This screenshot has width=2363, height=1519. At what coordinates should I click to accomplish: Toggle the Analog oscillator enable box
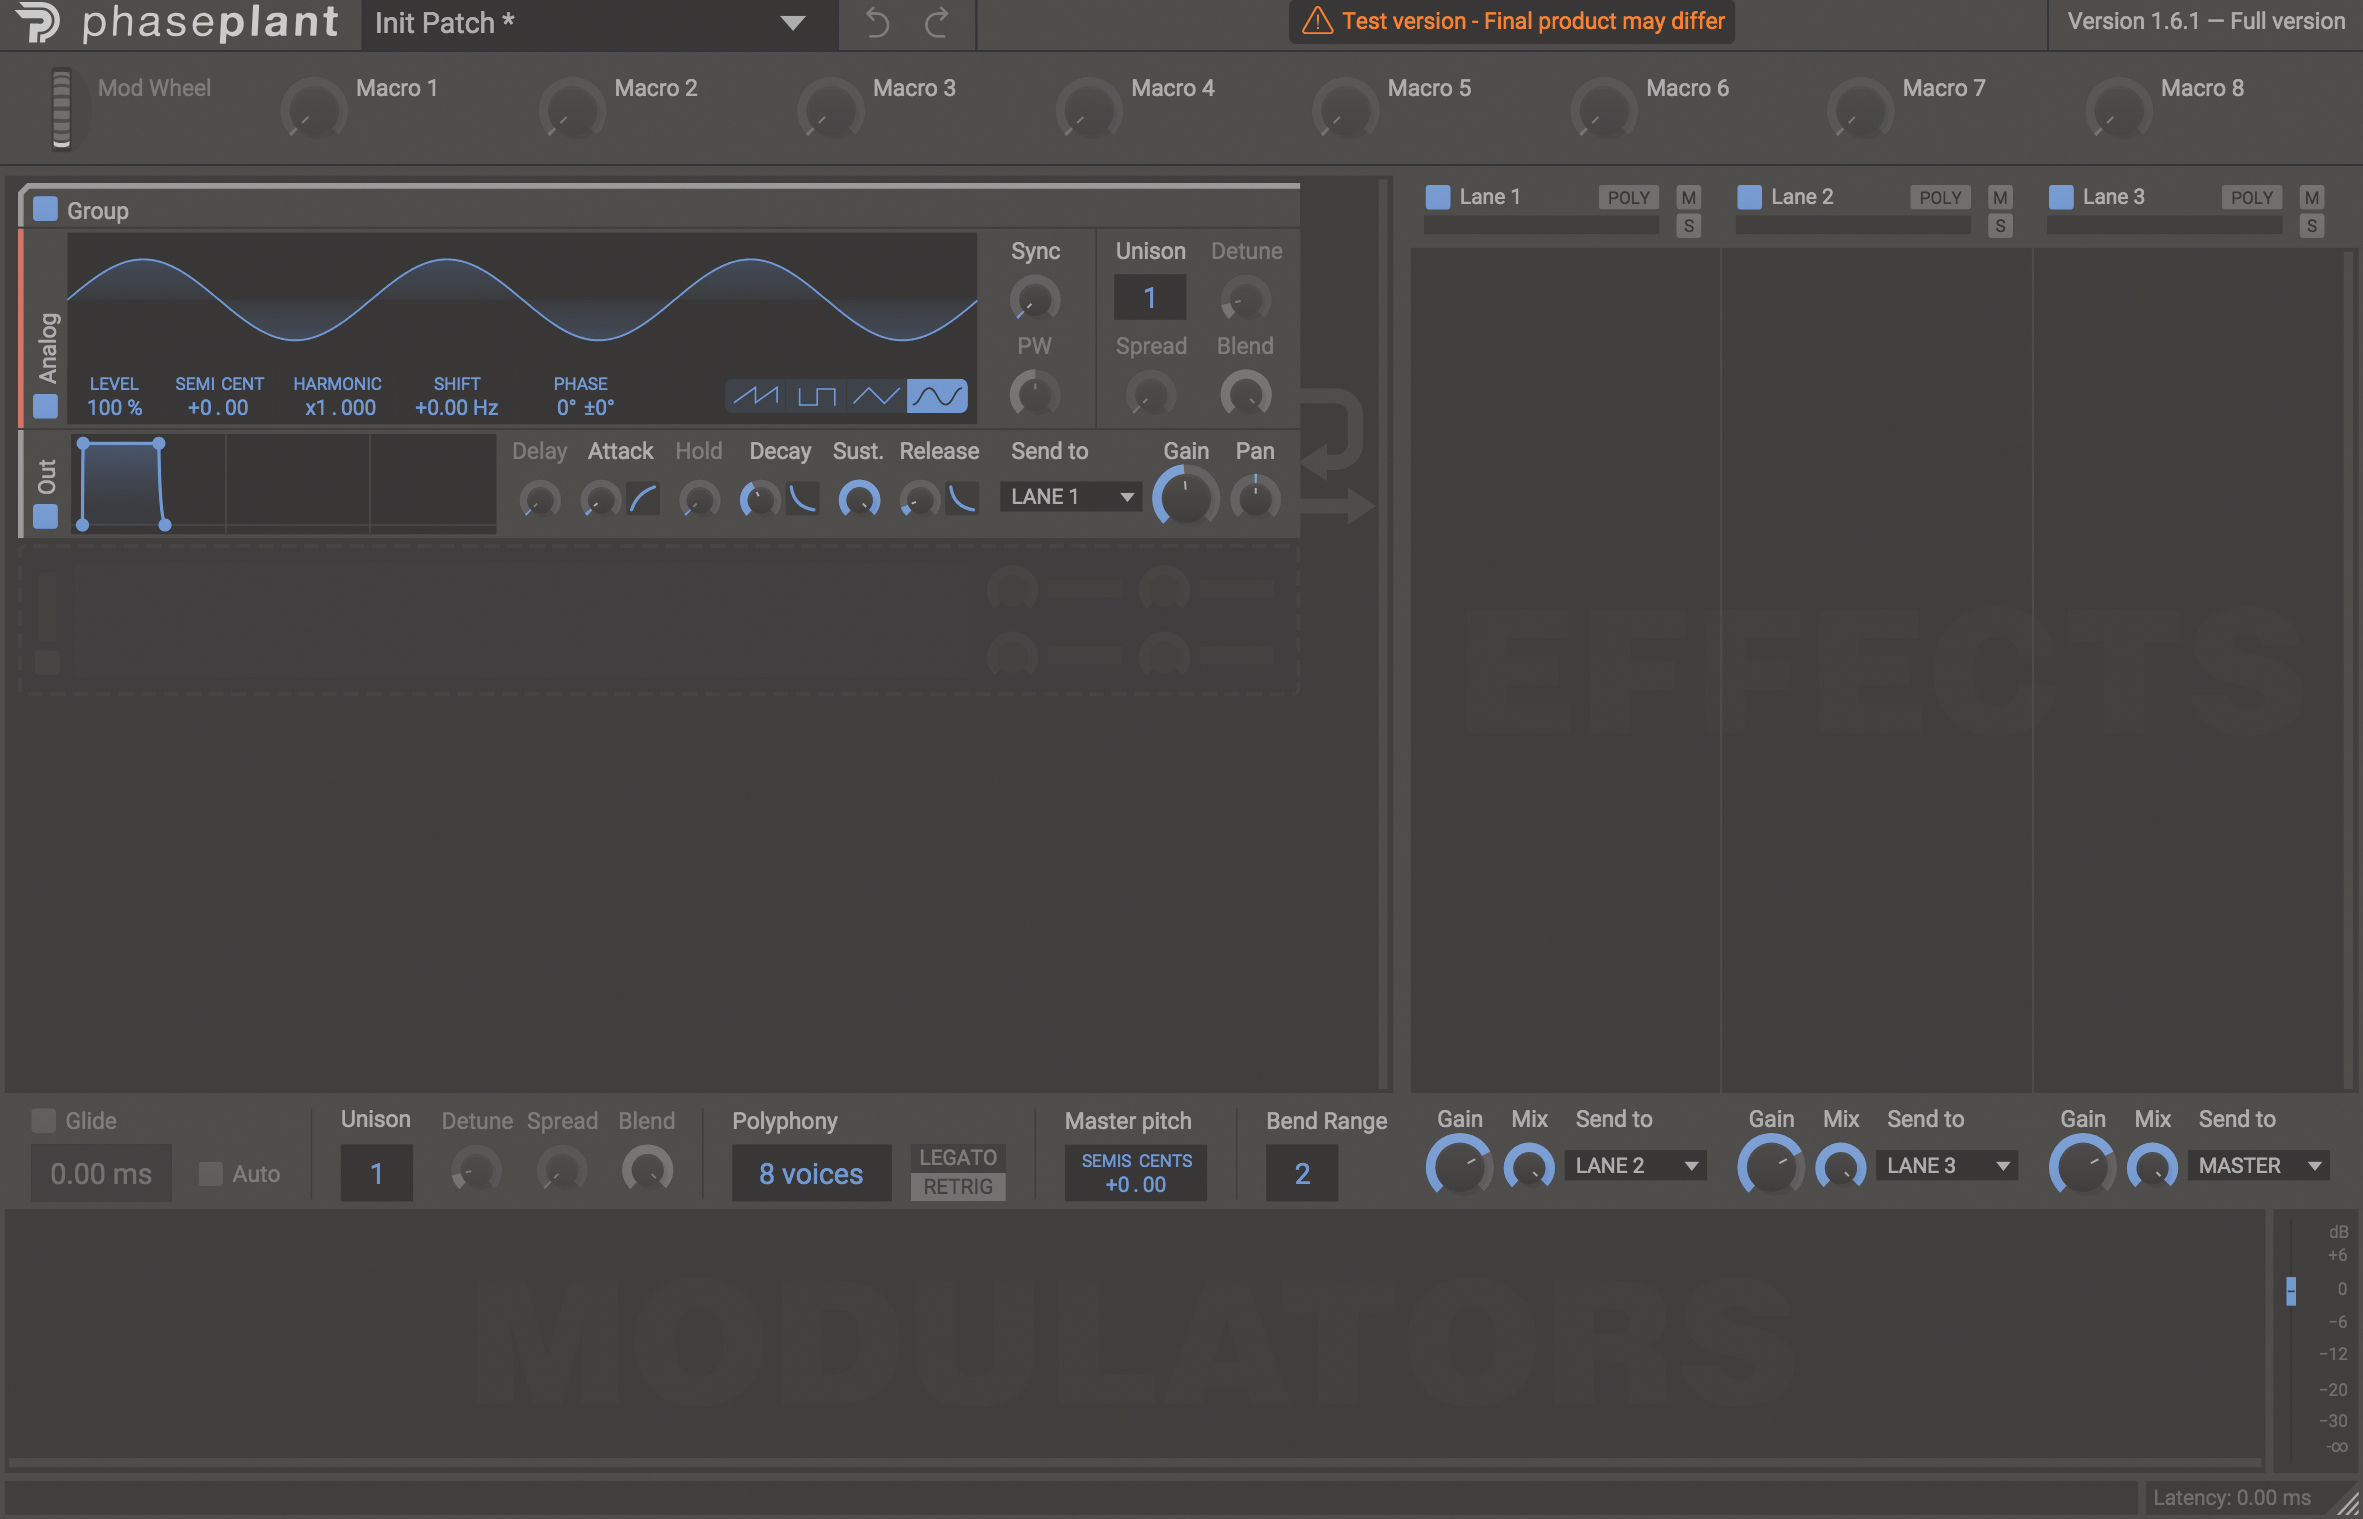click(45, 406)
